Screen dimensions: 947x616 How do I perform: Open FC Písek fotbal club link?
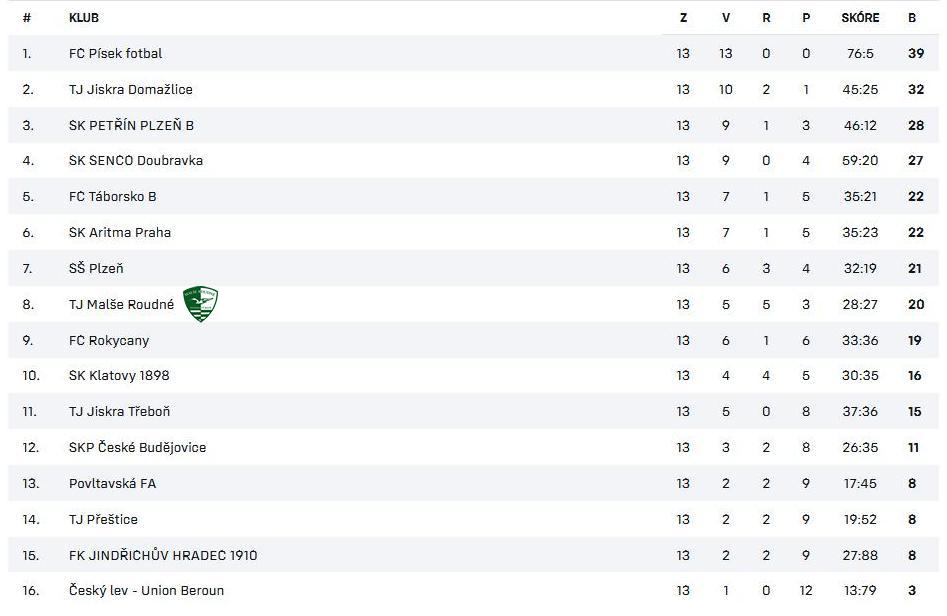click(115, 53)
